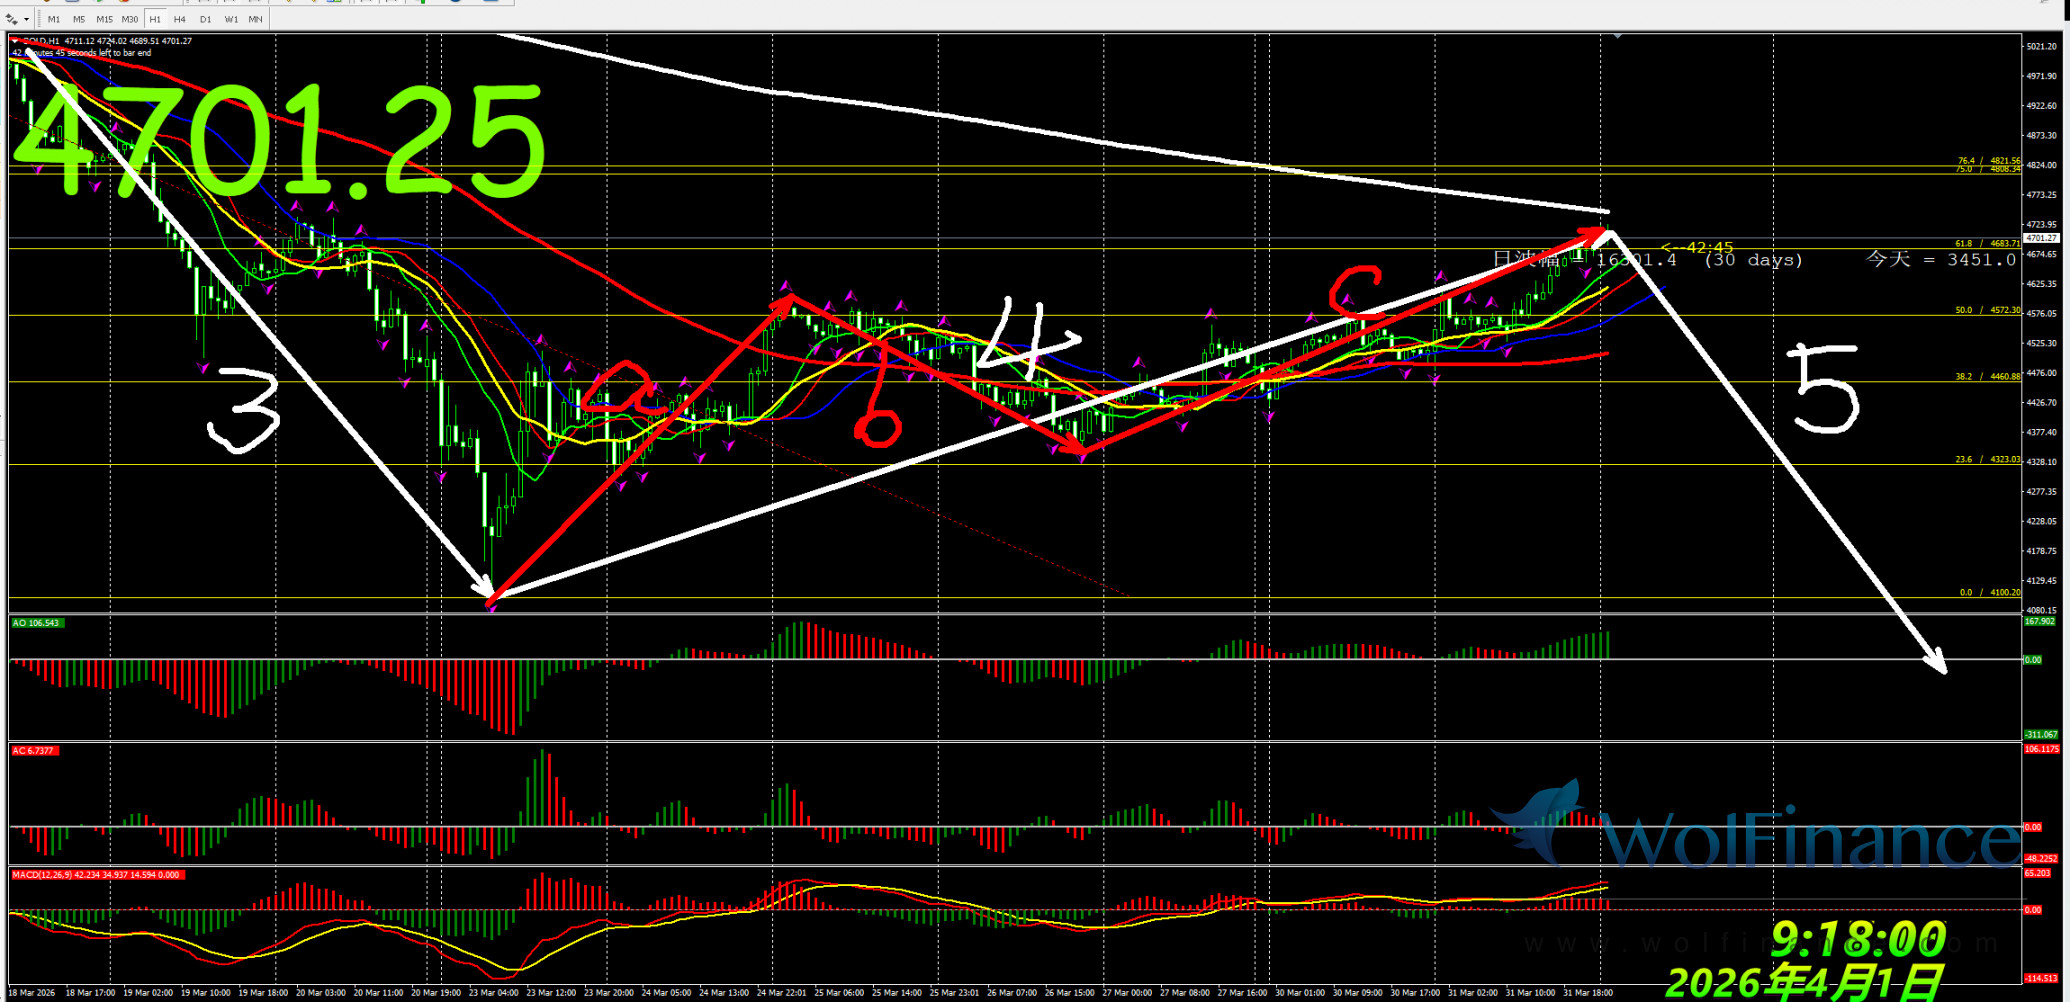
Task: Set timeframe to MN monthly
Action: click(256, 19)
